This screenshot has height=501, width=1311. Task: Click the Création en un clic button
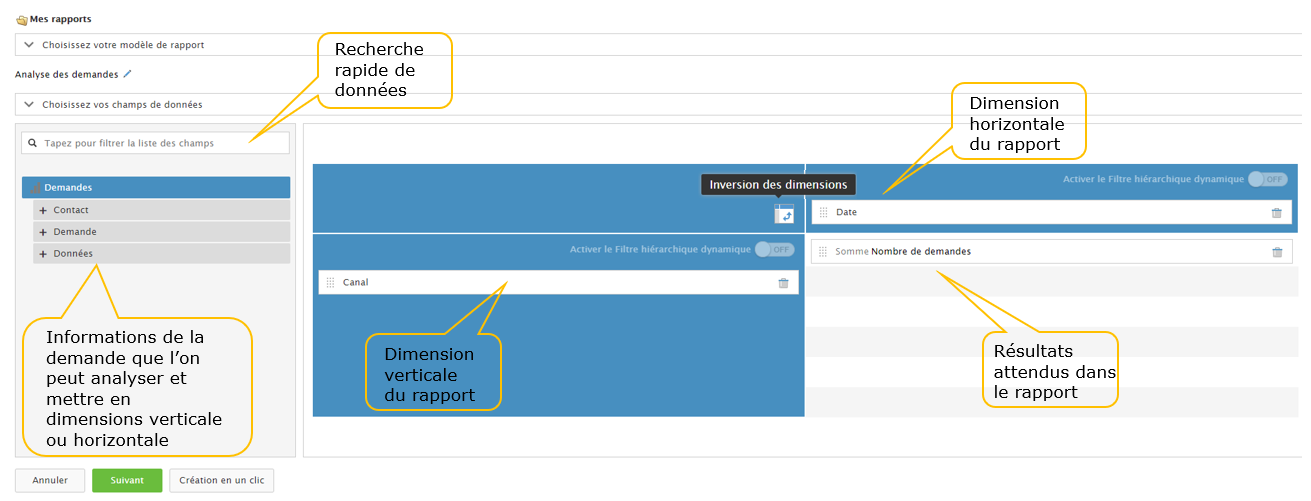pyautogui.click(x=221, y=480)
